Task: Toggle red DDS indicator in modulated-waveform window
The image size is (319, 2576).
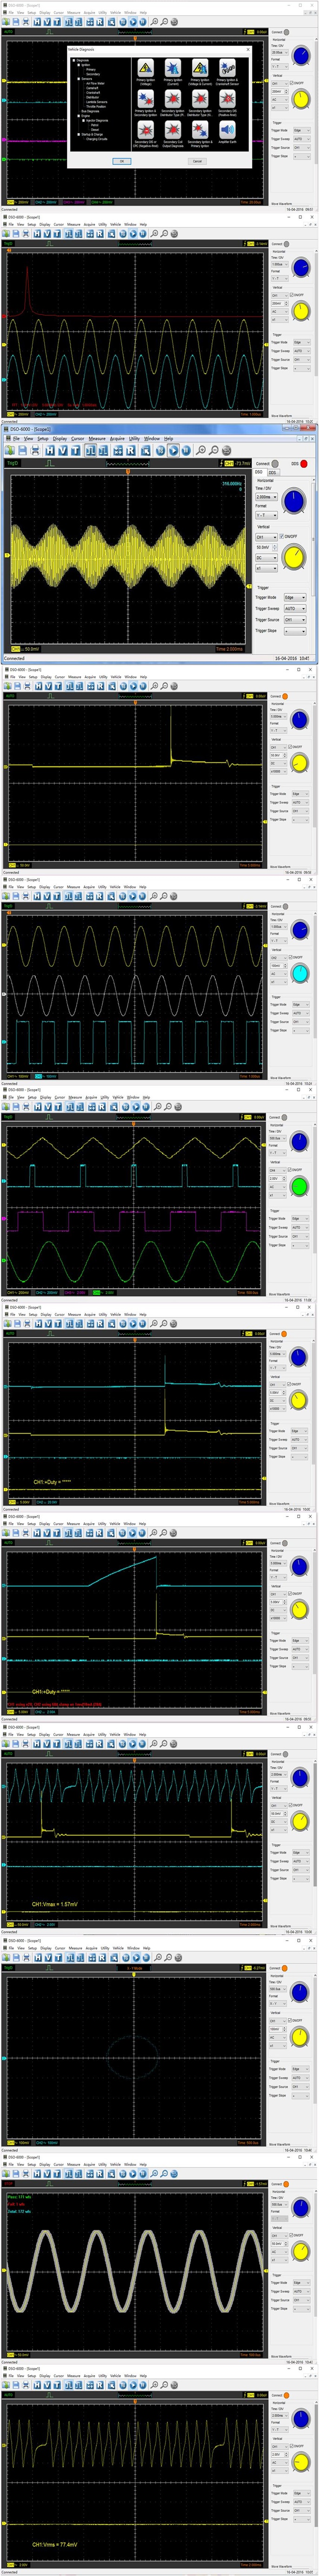Action: tap(304, 464)
